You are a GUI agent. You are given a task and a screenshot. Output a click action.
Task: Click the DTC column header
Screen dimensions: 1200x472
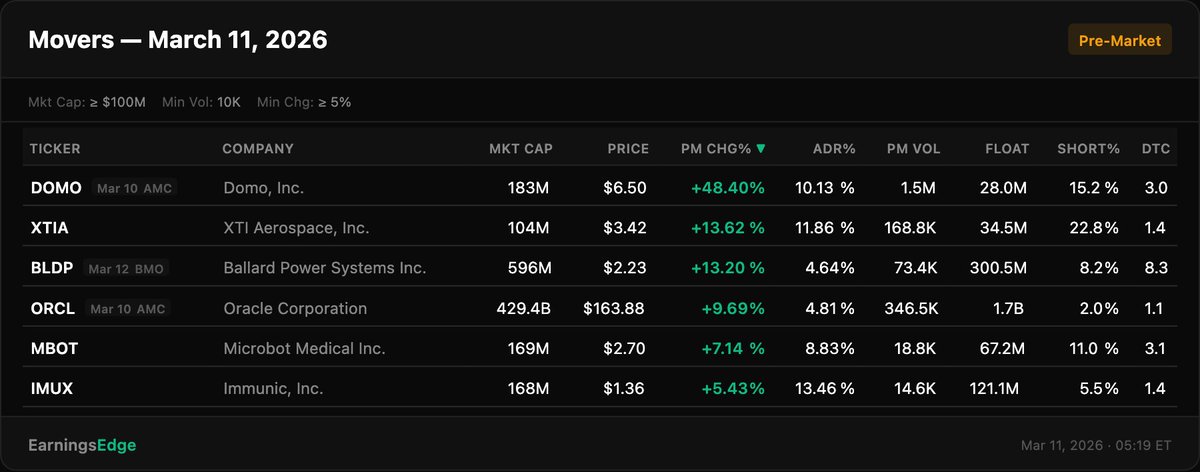[x=1156, y=149]
